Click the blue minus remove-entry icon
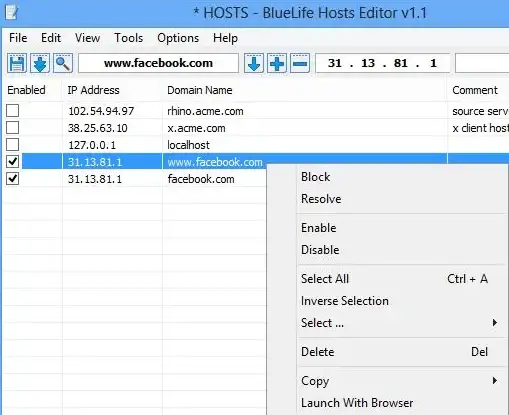 pos(300,63)
